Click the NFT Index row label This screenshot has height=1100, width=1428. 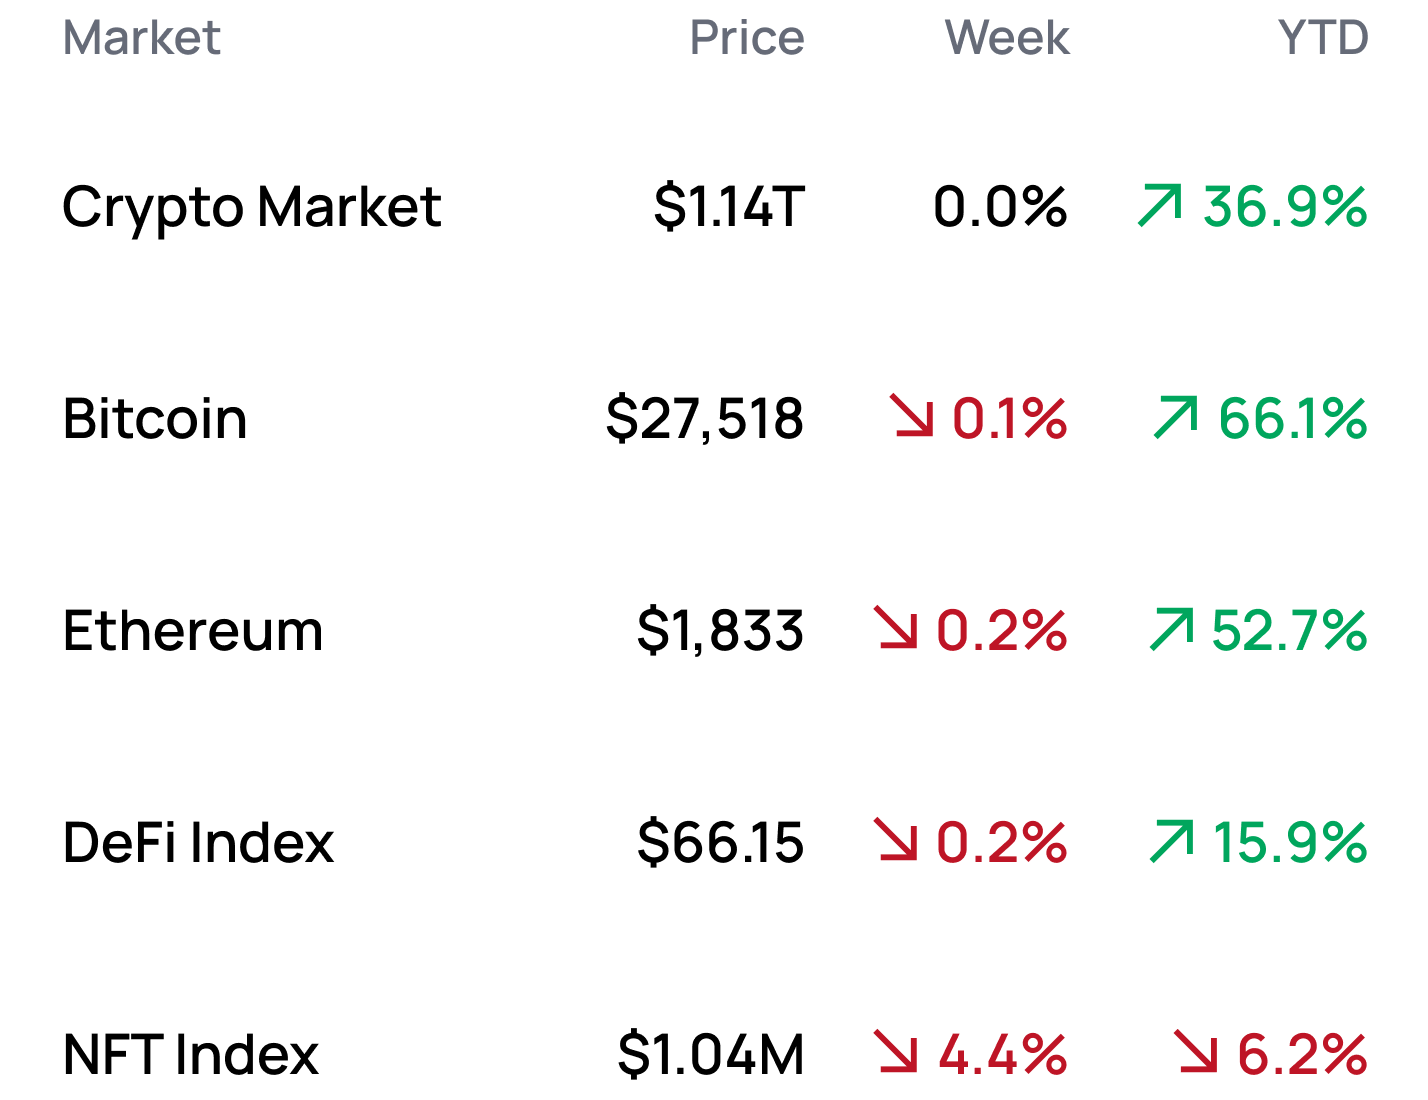tap(191, 1054)
